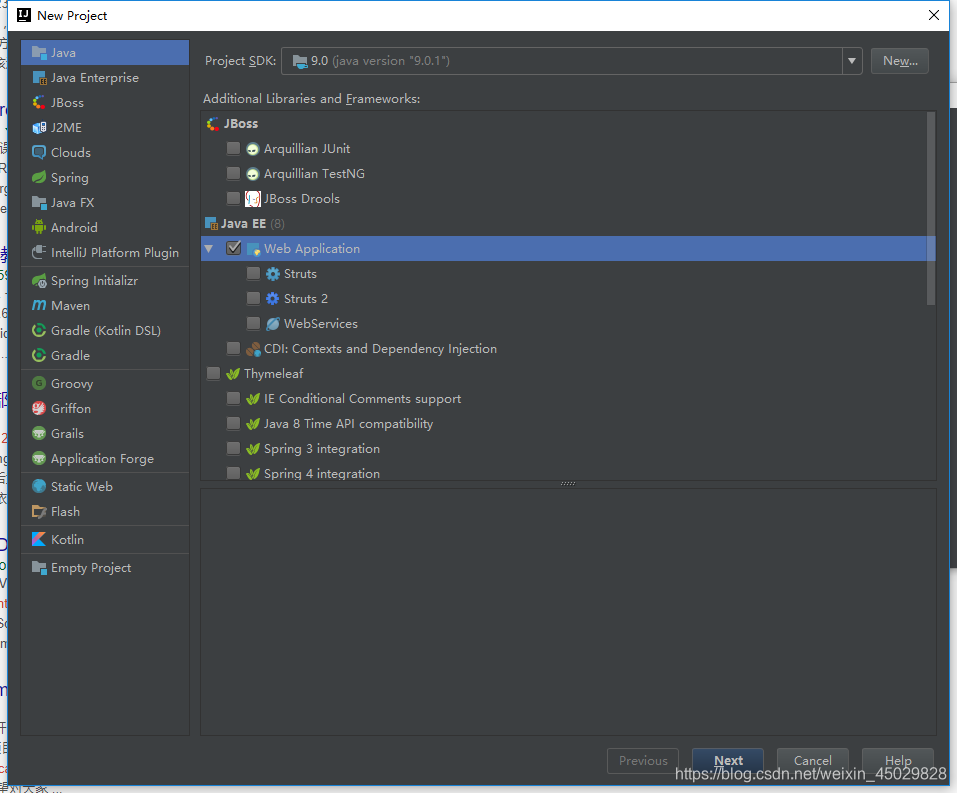Tick the Struts checkbox
The image size is (957, 793).
point(253,273)
